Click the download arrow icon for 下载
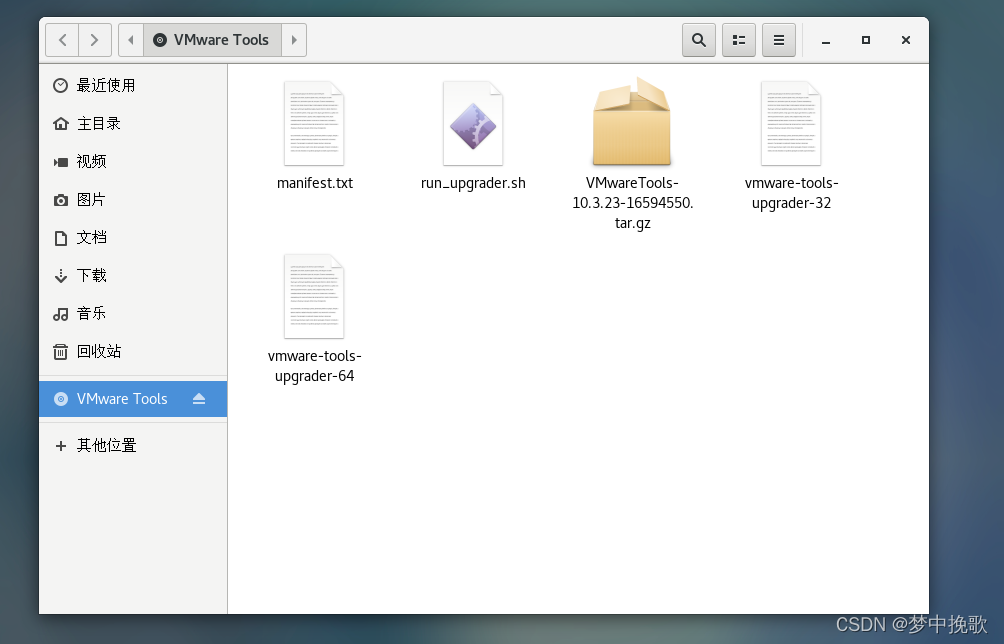 61,276
